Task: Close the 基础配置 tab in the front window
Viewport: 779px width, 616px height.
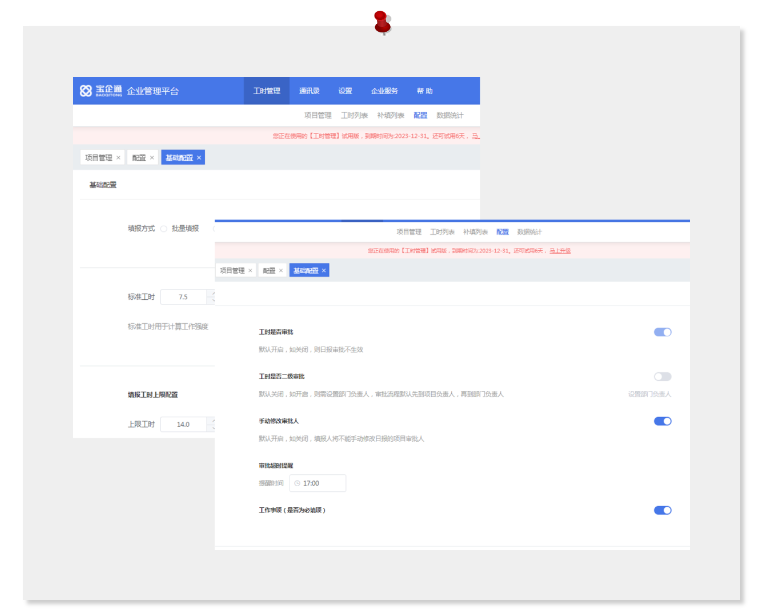Action: point(323,270)
